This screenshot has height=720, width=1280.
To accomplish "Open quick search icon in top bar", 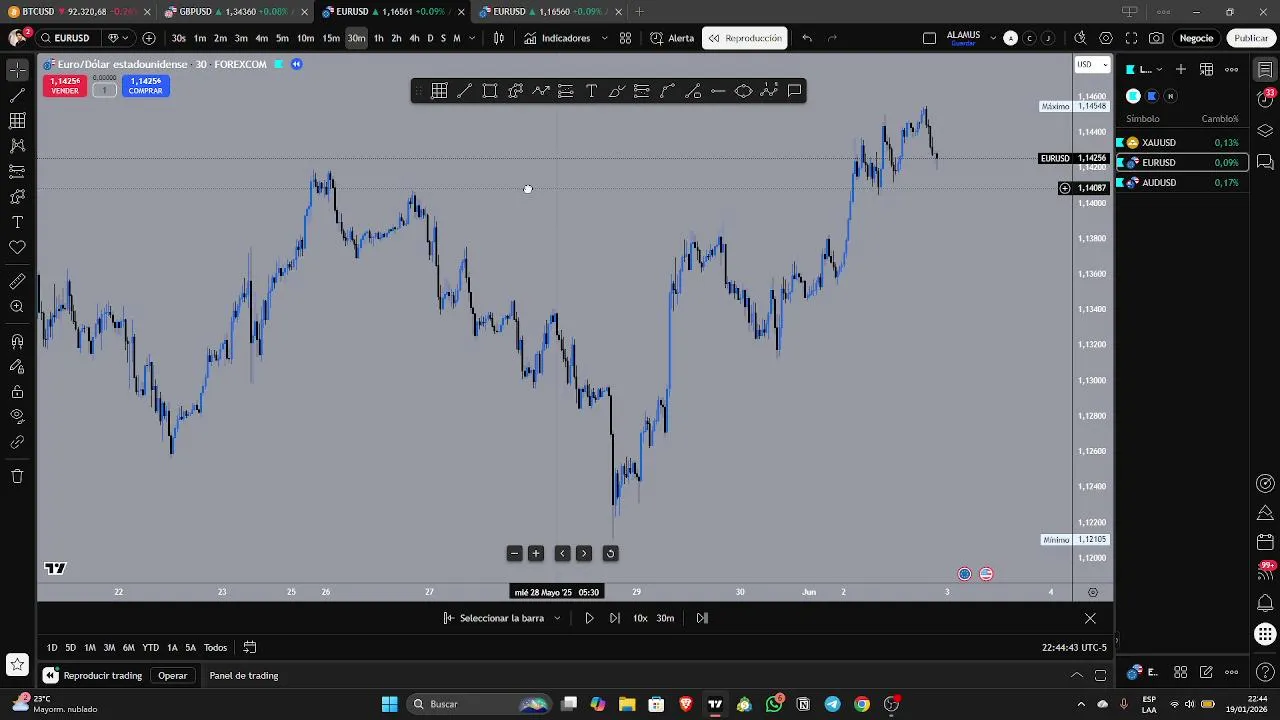I will click(1080, 38).
